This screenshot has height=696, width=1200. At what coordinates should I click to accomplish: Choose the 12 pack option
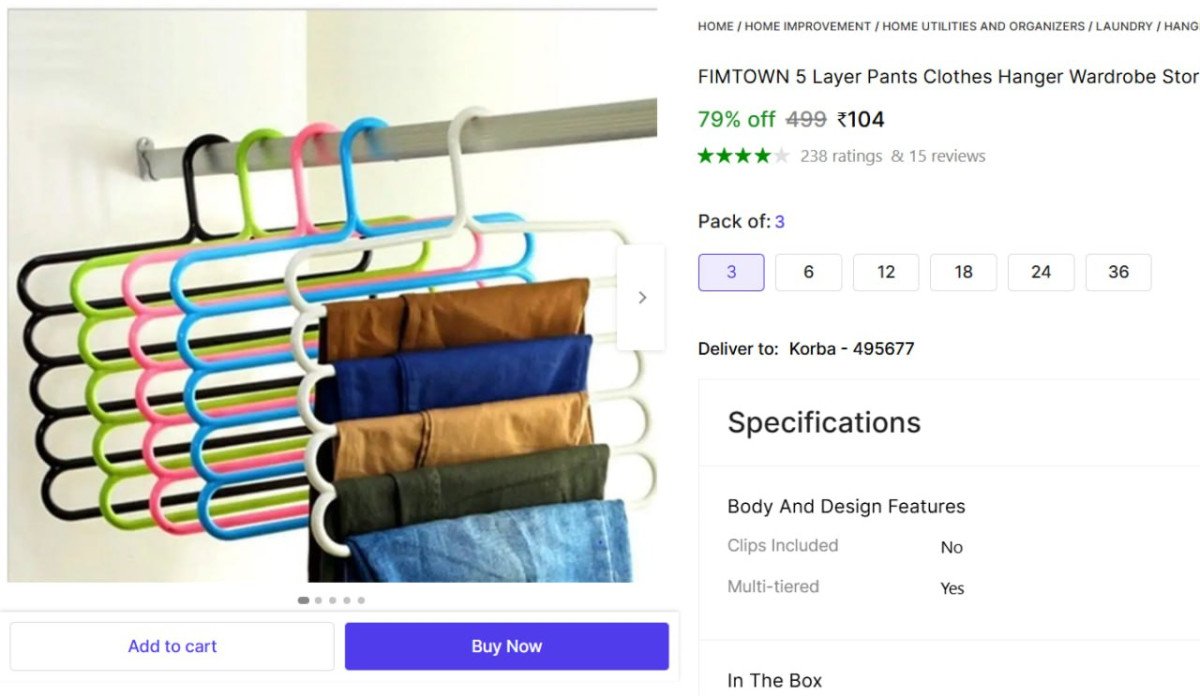click(886, 271)
